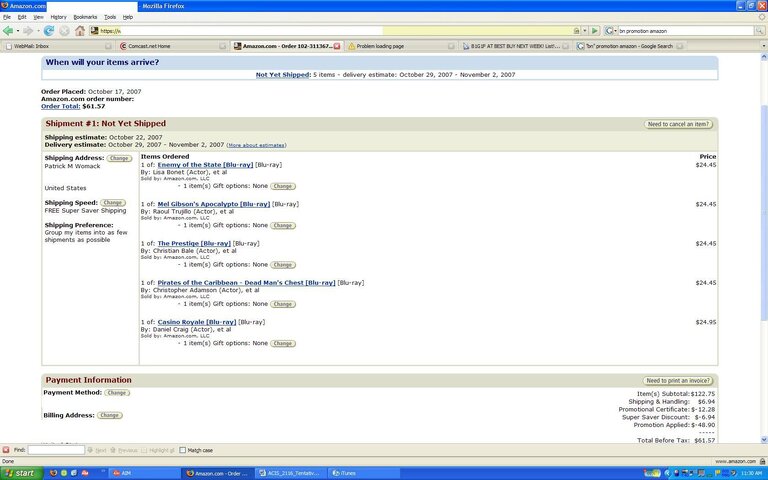Open the Casino Royale Blu-ray link
This screenshot has height=480, width=768.
(x=197, y=322)
